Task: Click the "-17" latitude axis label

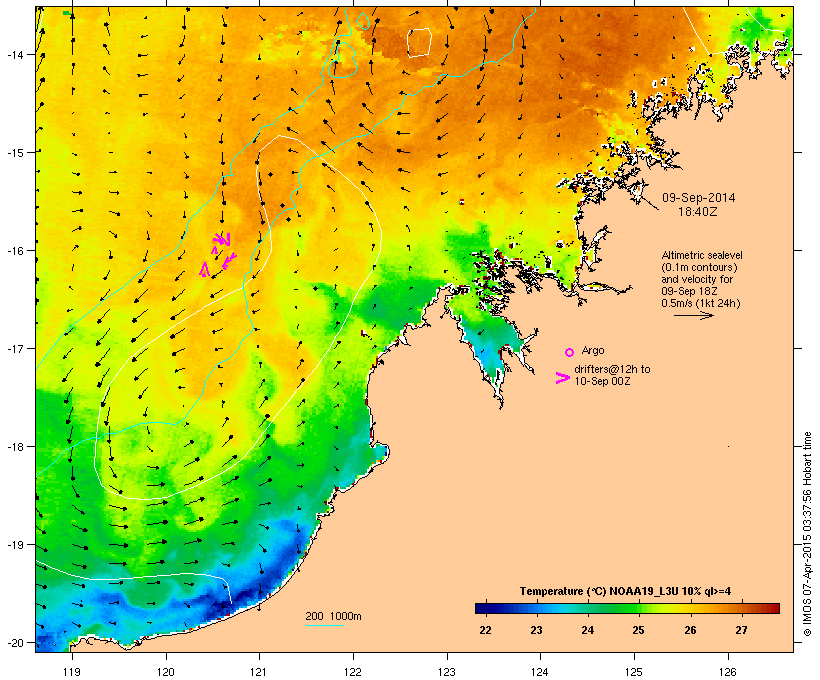Action: (14, 348)
